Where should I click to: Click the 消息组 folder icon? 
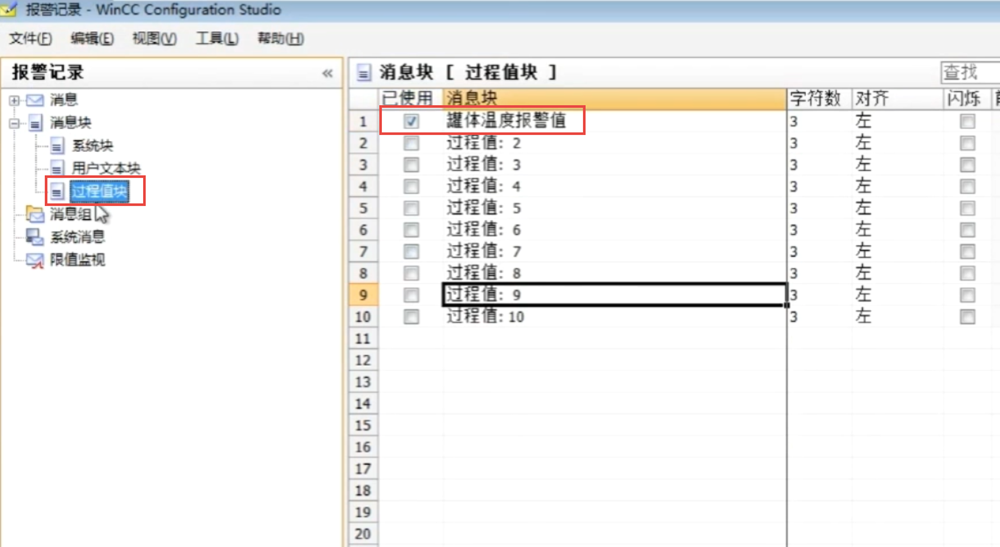[x=35, y=214]
